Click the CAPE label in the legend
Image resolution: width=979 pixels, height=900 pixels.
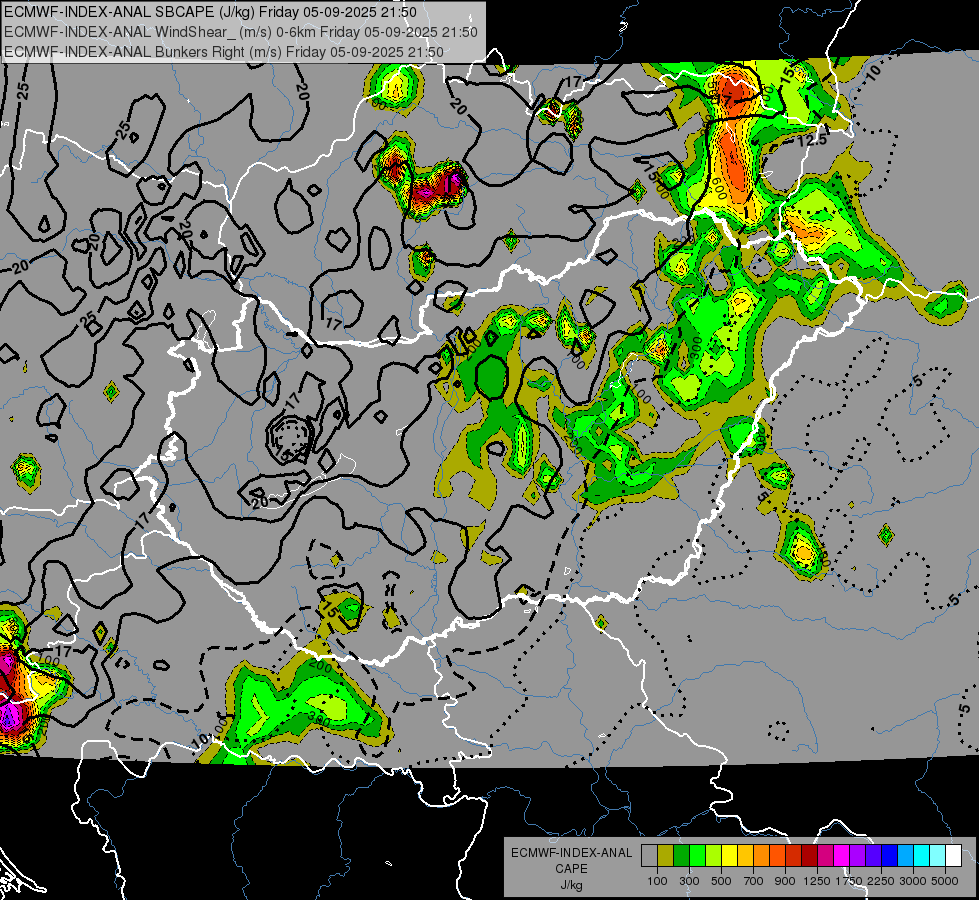click(571, 869)
